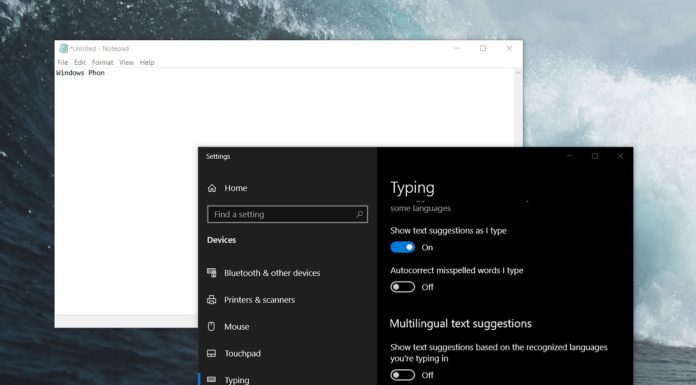Click the keyboard icon next to Typing
This screenshot has height=385, width=696.
(212, 380)
